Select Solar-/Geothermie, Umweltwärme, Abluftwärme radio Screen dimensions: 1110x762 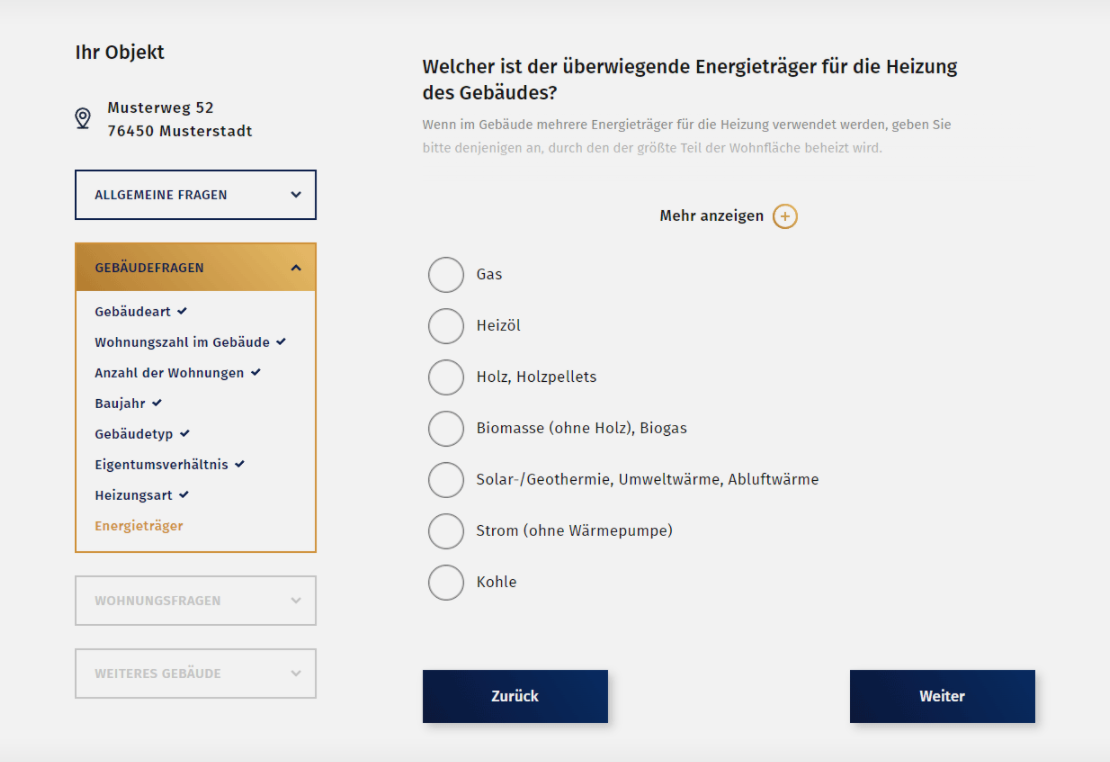click(446, 480)
